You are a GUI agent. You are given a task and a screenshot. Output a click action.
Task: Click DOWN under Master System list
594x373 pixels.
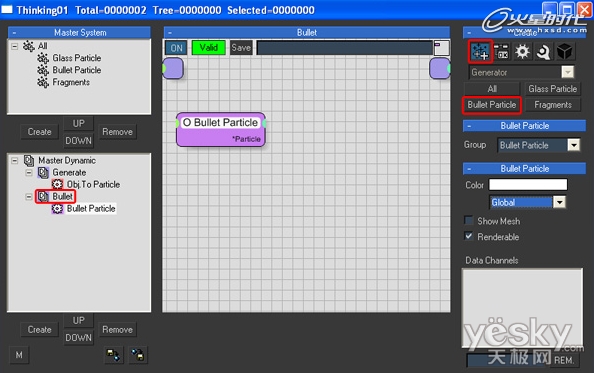point(78,140)
